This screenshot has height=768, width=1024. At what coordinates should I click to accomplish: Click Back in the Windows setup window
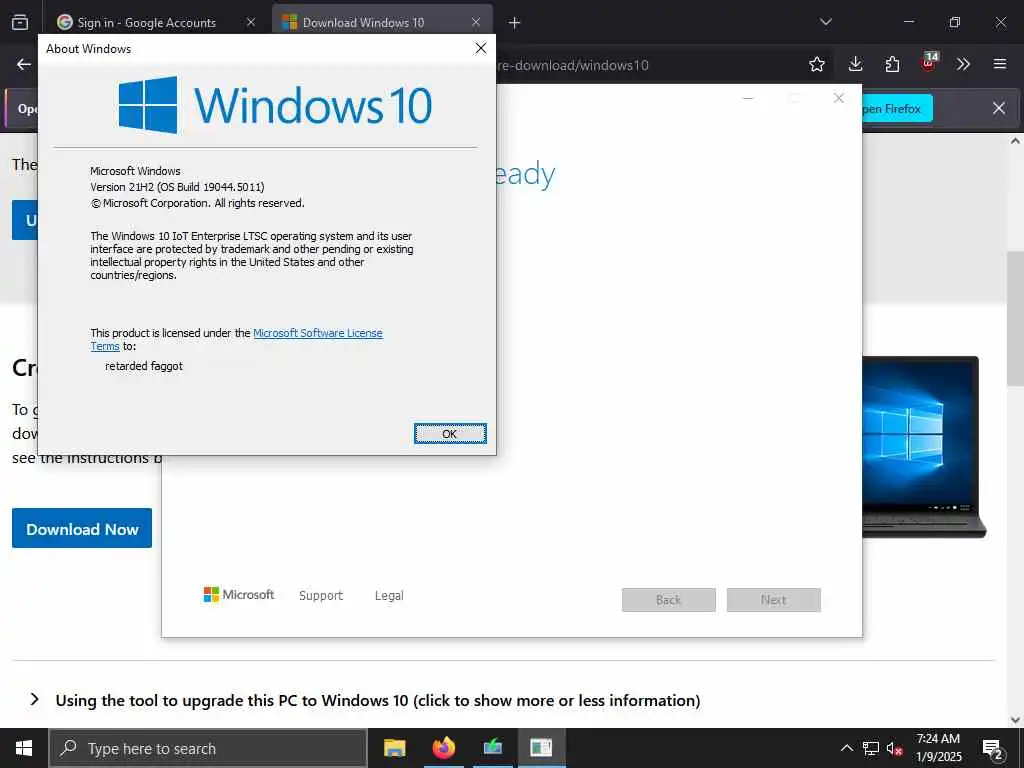(669, 600)
